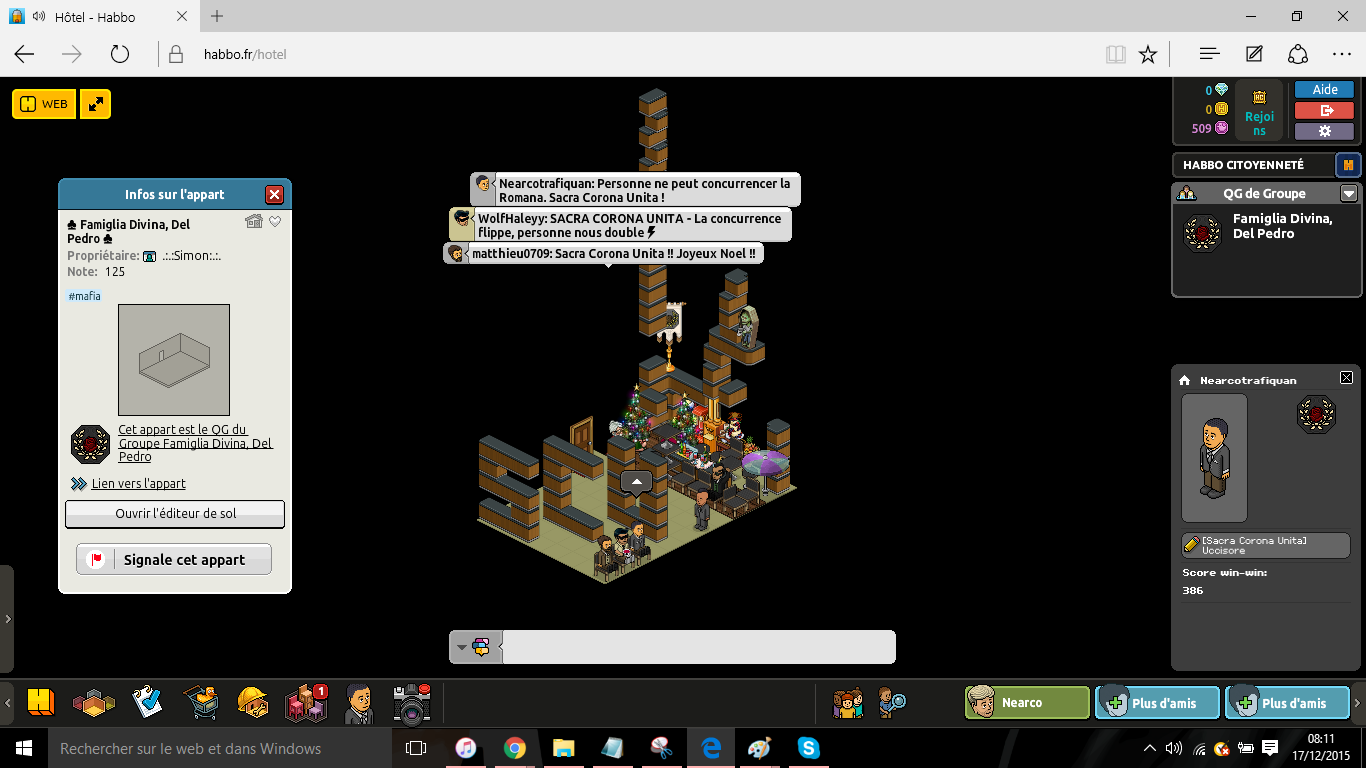This screenshot has height=768, width=1366.
Task: Click the WEB button
Action: pyautogui.click(x=44, y=104)
